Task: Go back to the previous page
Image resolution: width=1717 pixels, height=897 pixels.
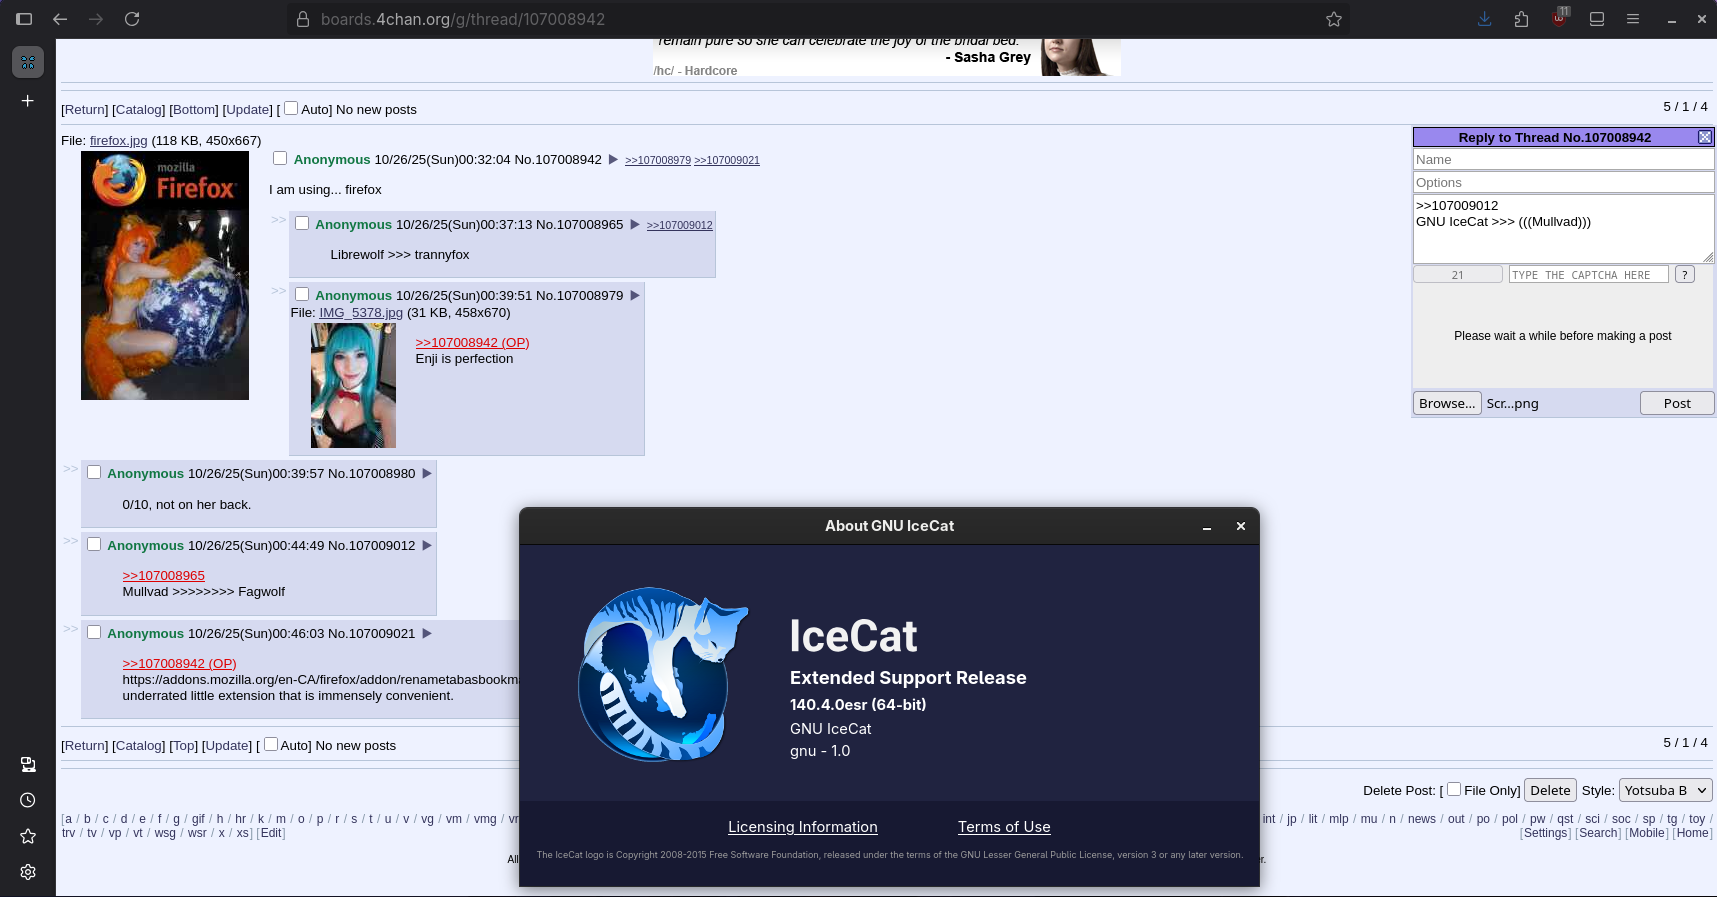Action: point(60,19)
